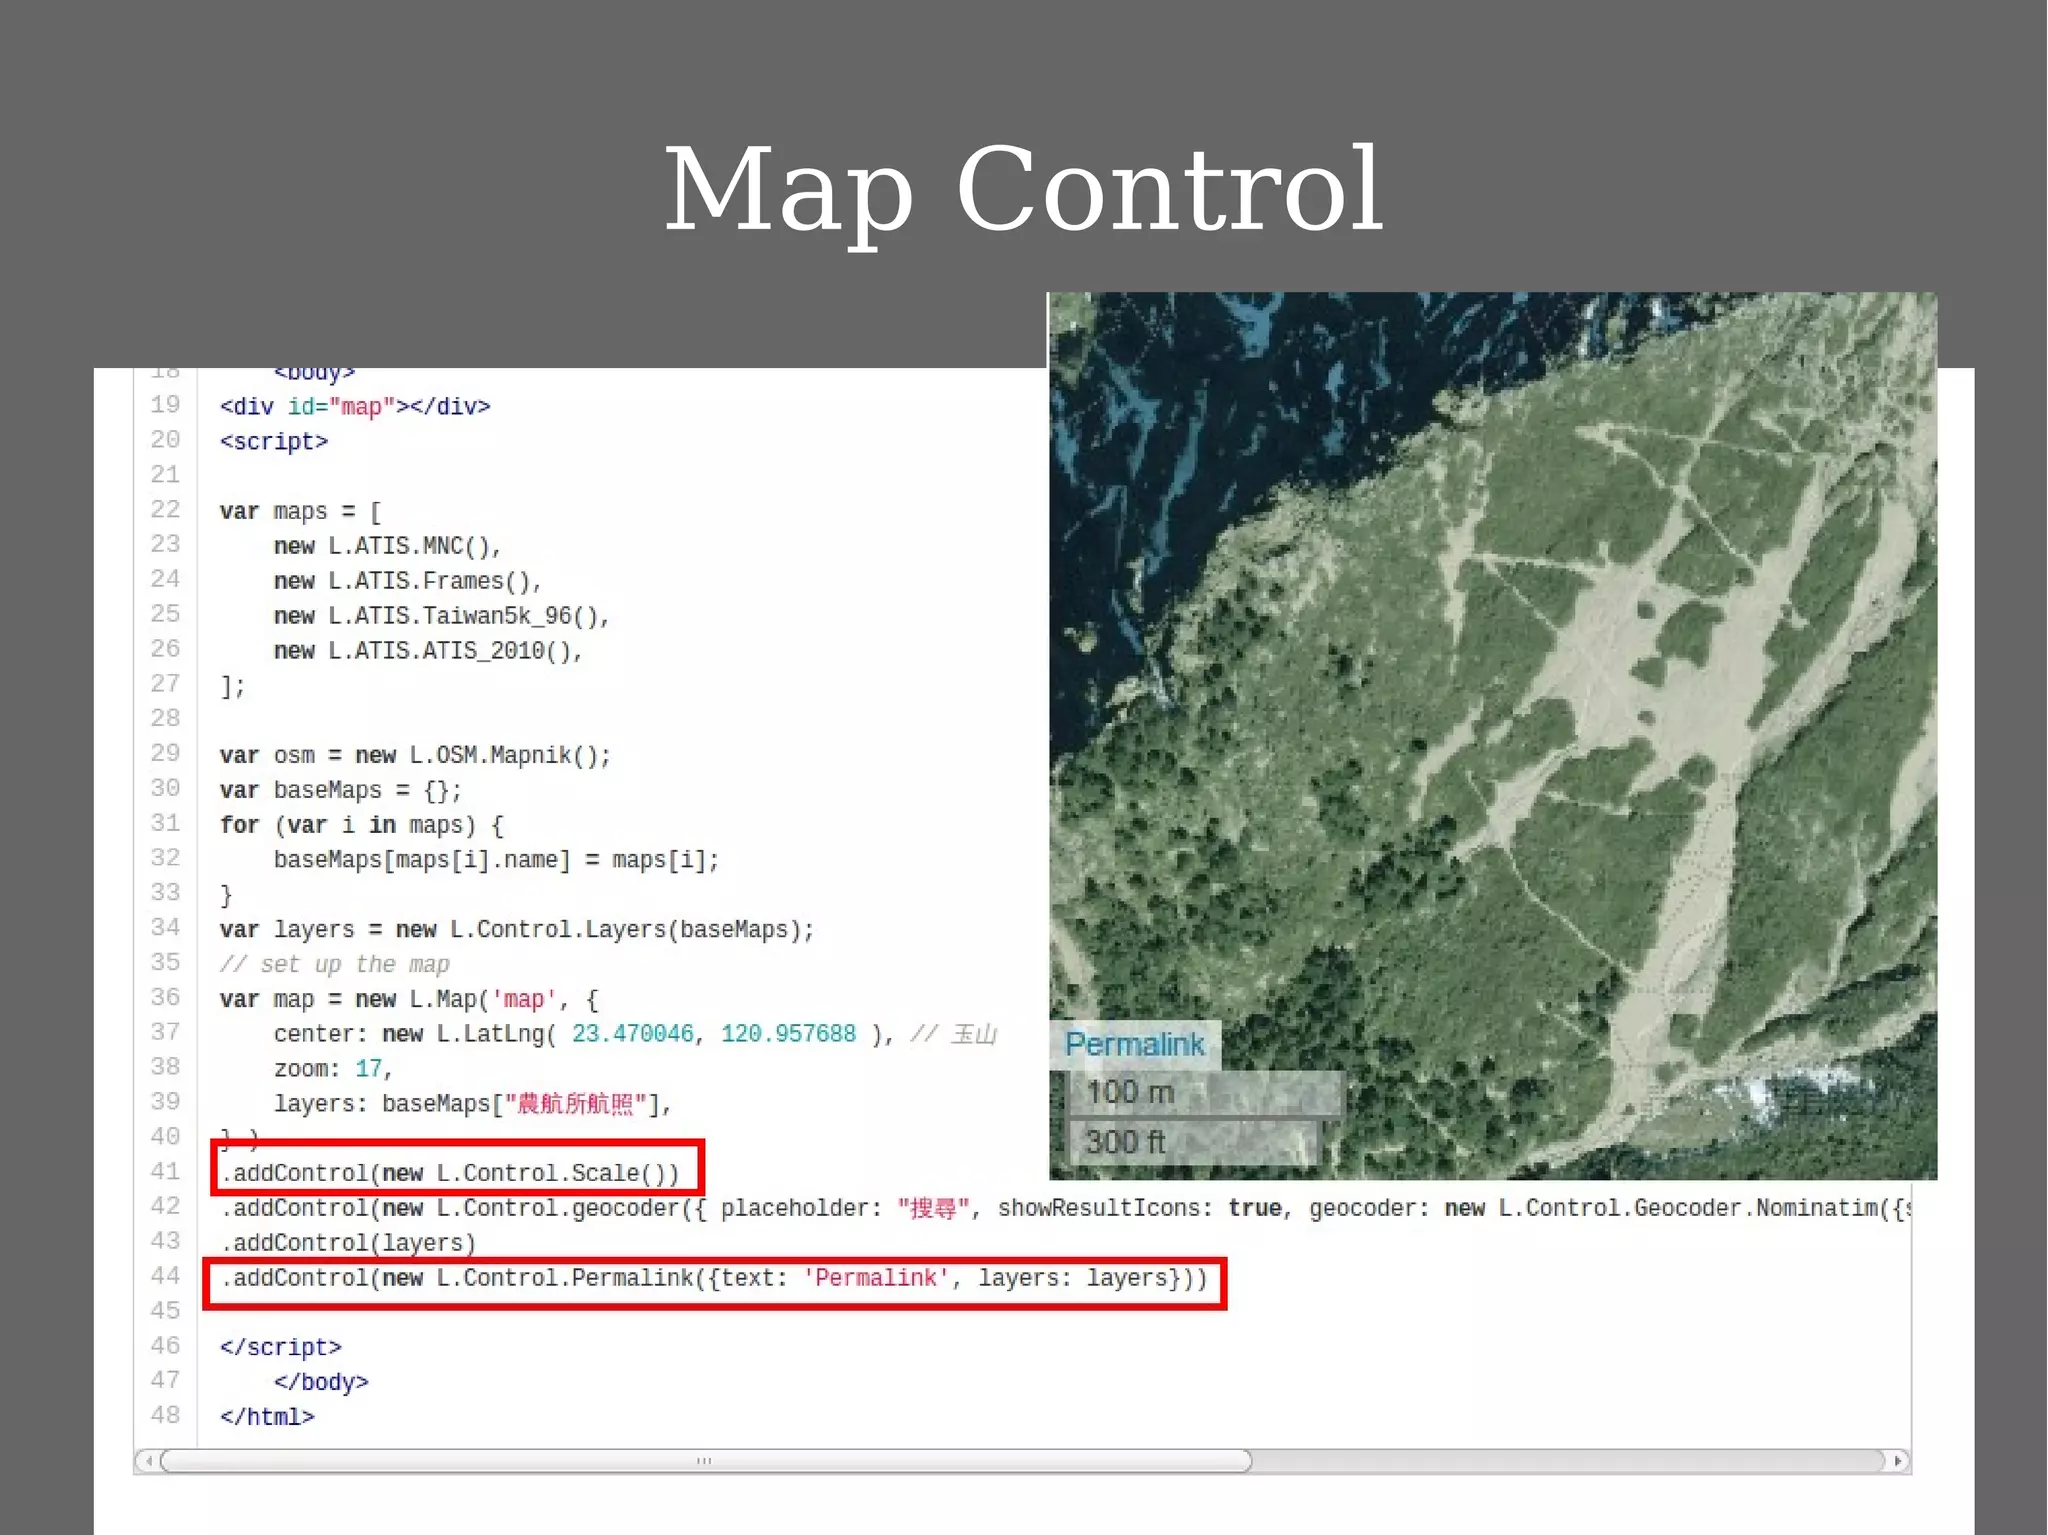Click line number 41 in gutter
2048x1535 pixels.
click(x=165, y=1172)
